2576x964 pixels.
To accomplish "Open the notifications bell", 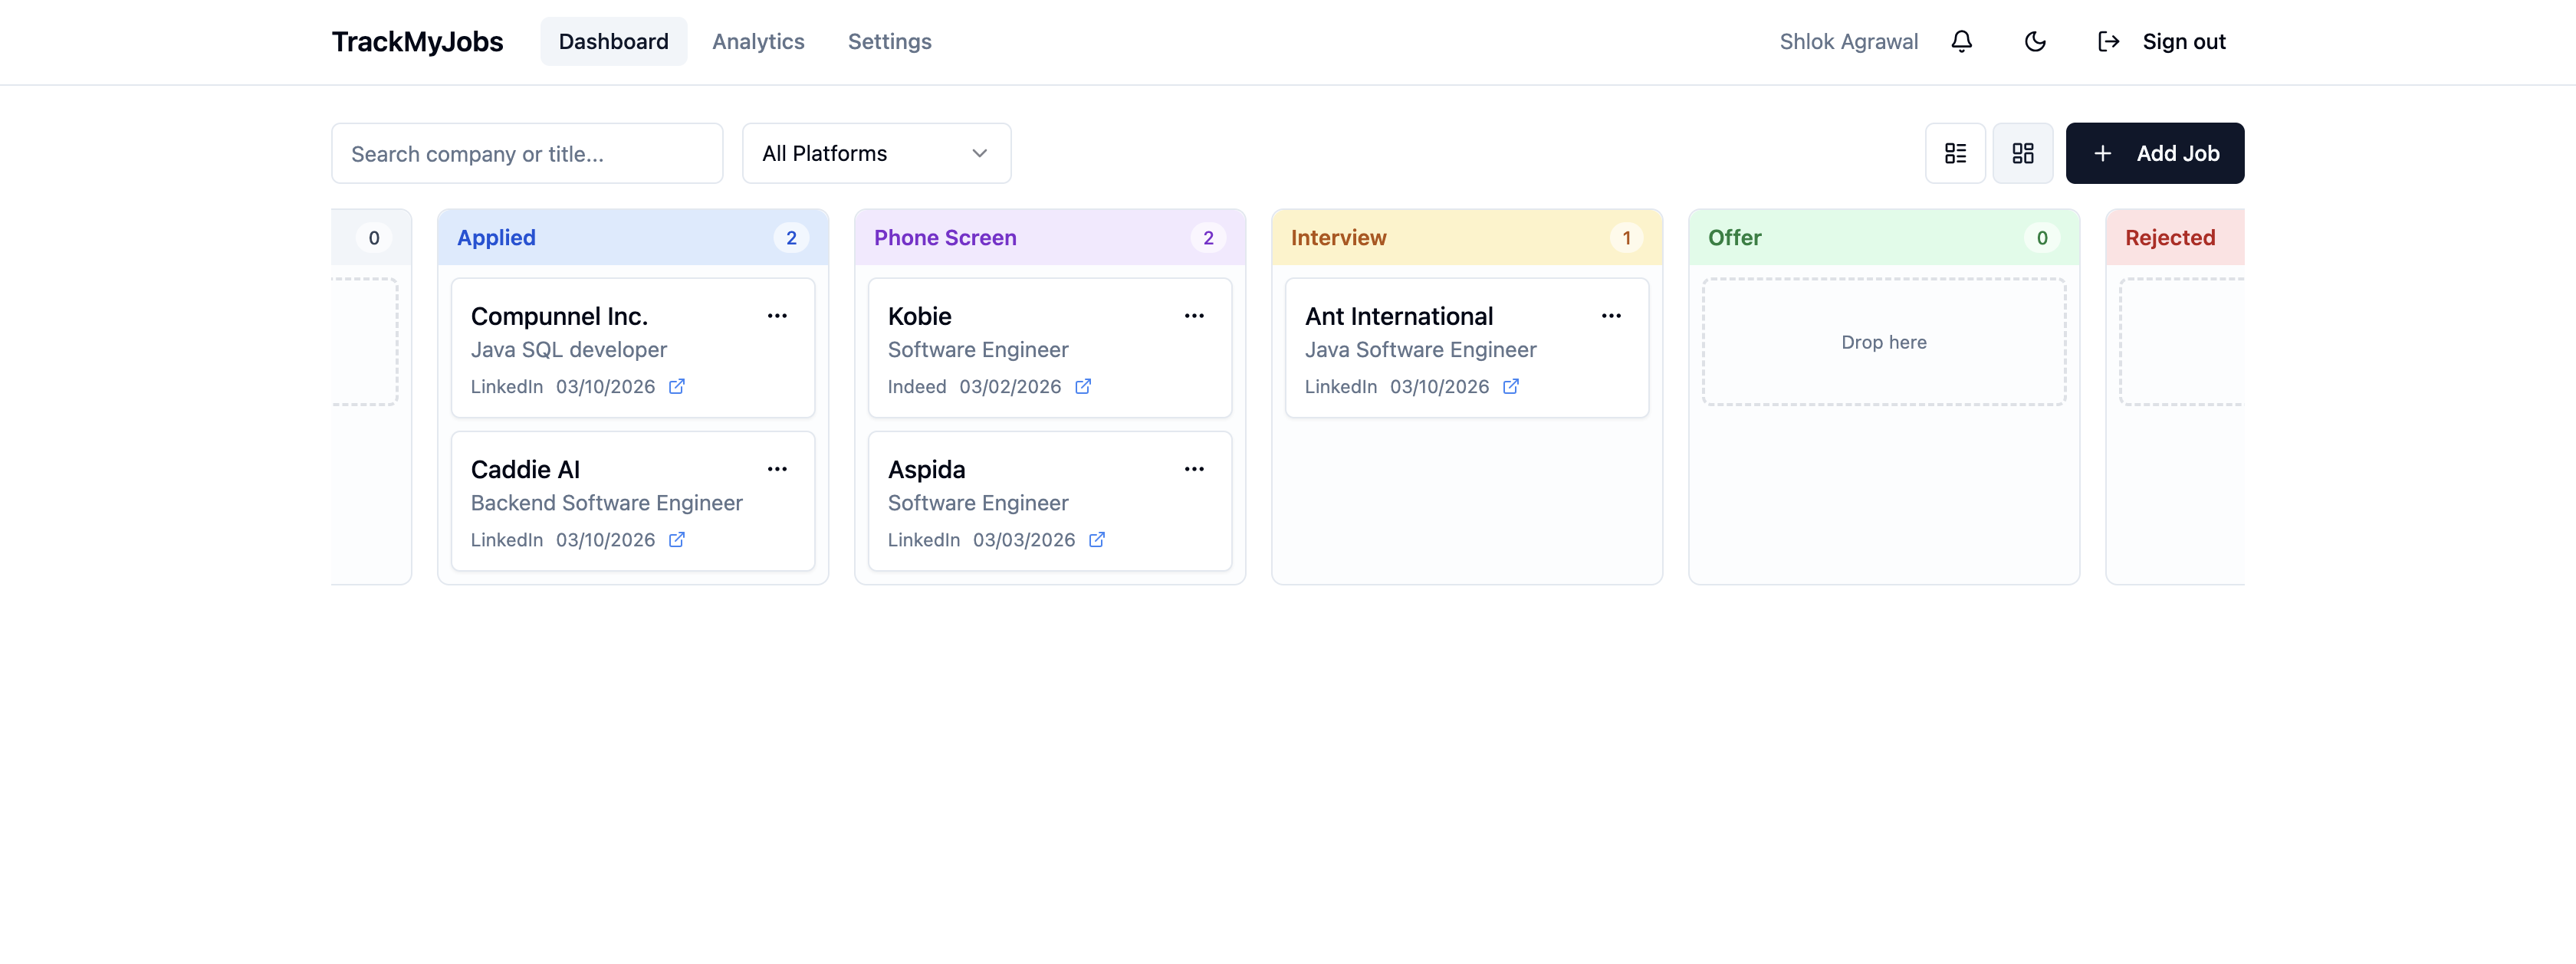I will click(1961, 41).
